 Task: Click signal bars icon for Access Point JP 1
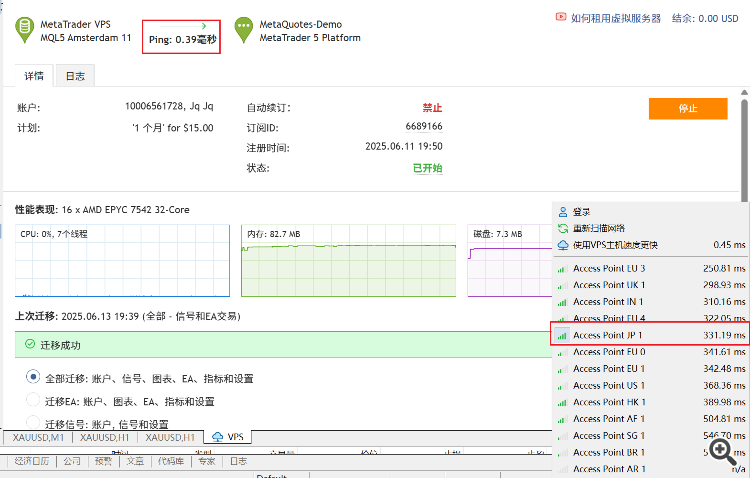[562, 336]
